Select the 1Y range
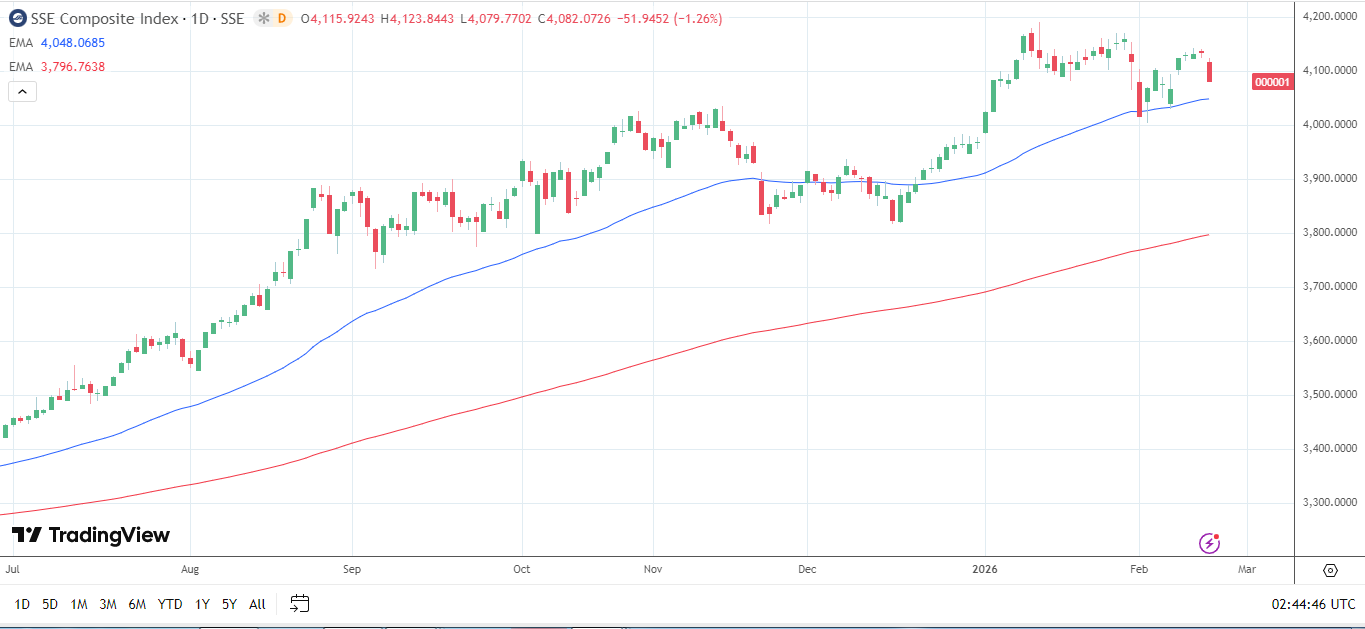This screenshot has width=1365, height=629. (201, 604)
